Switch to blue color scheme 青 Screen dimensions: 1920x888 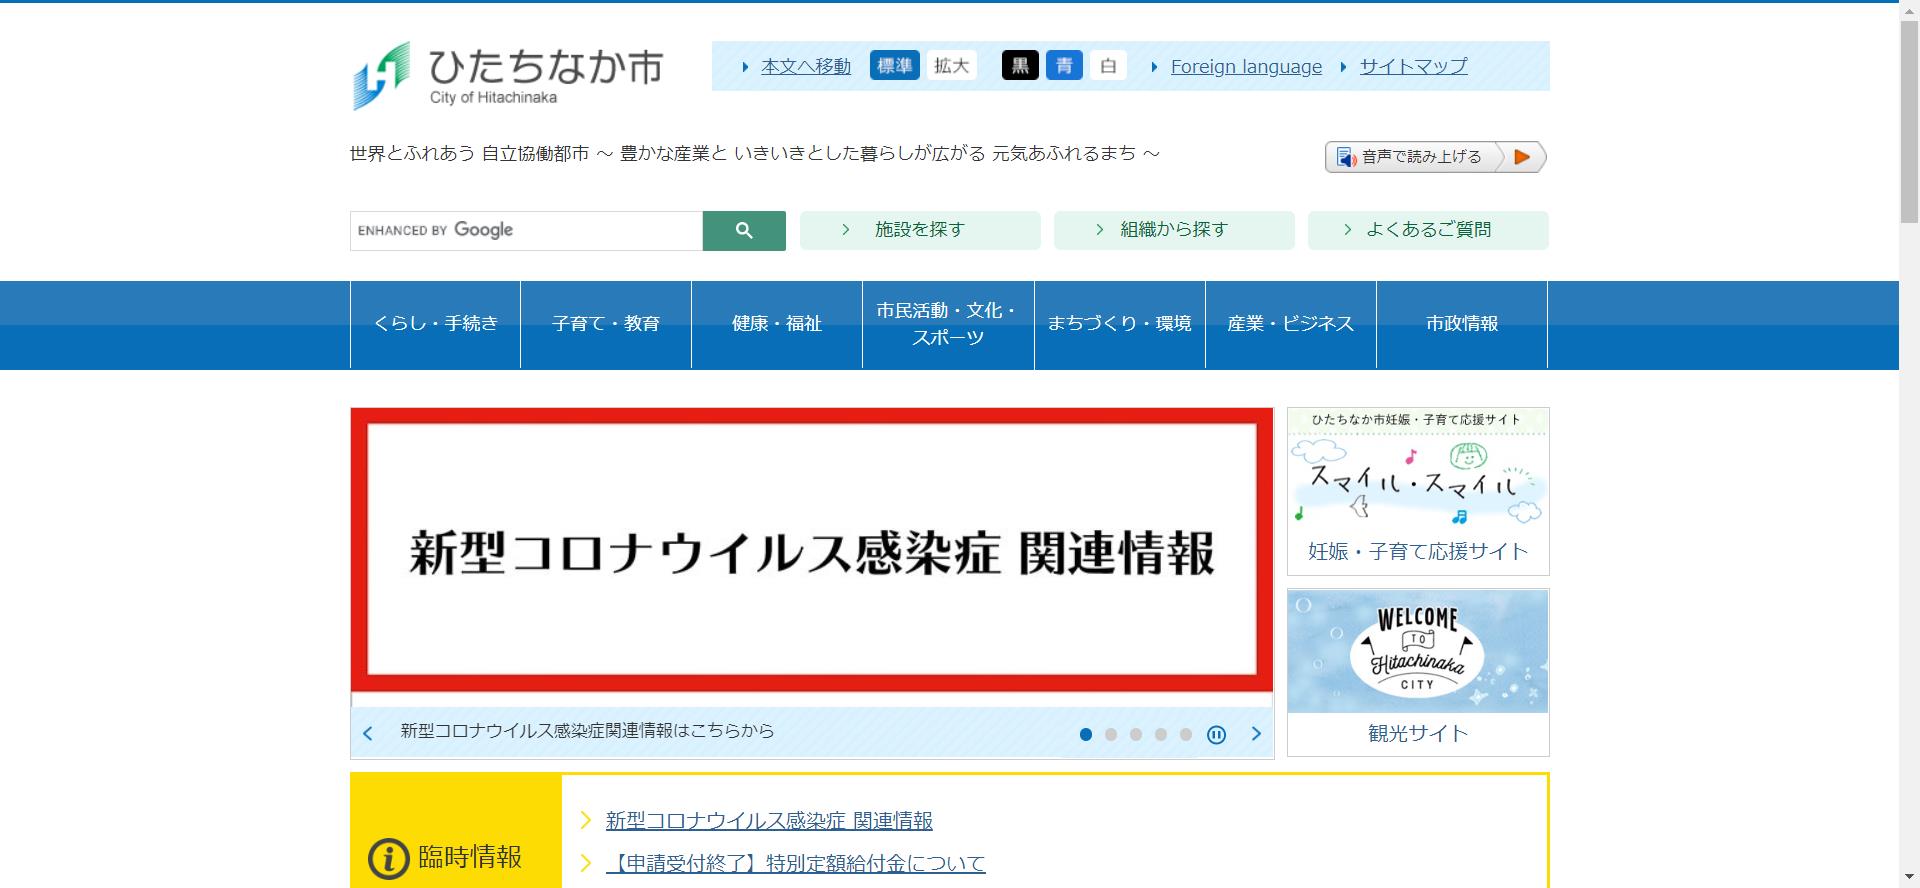point(1064,66)
